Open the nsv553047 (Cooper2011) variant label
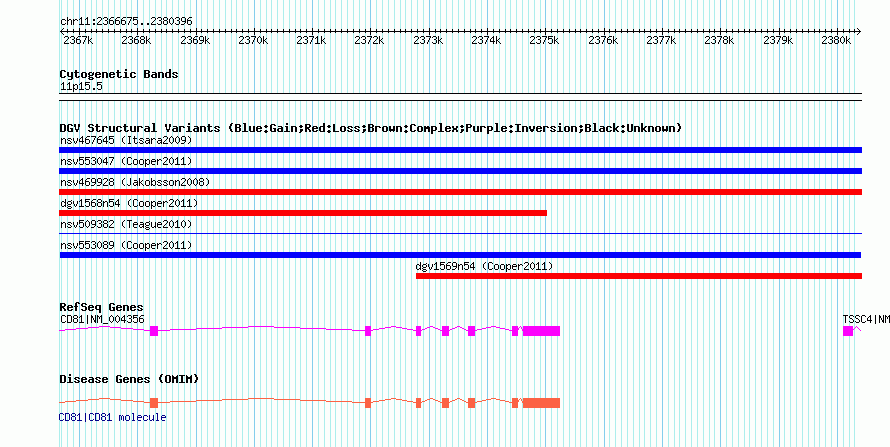 click(126, 162)
